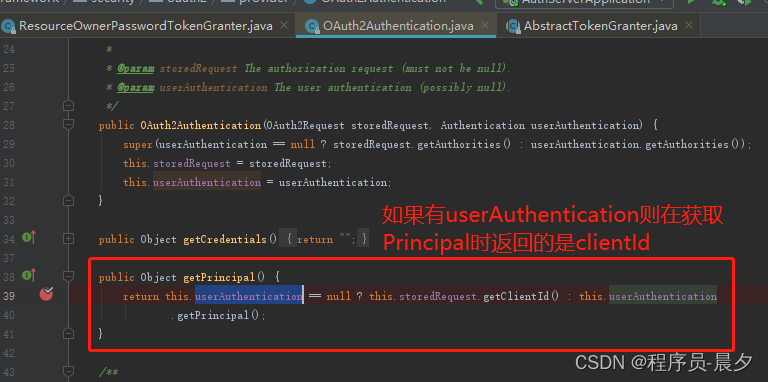Close the AbstractTokenGranter.java tab
Image resolution: width=768 pixels, height=382 pixels.
[x=688, y=26]
